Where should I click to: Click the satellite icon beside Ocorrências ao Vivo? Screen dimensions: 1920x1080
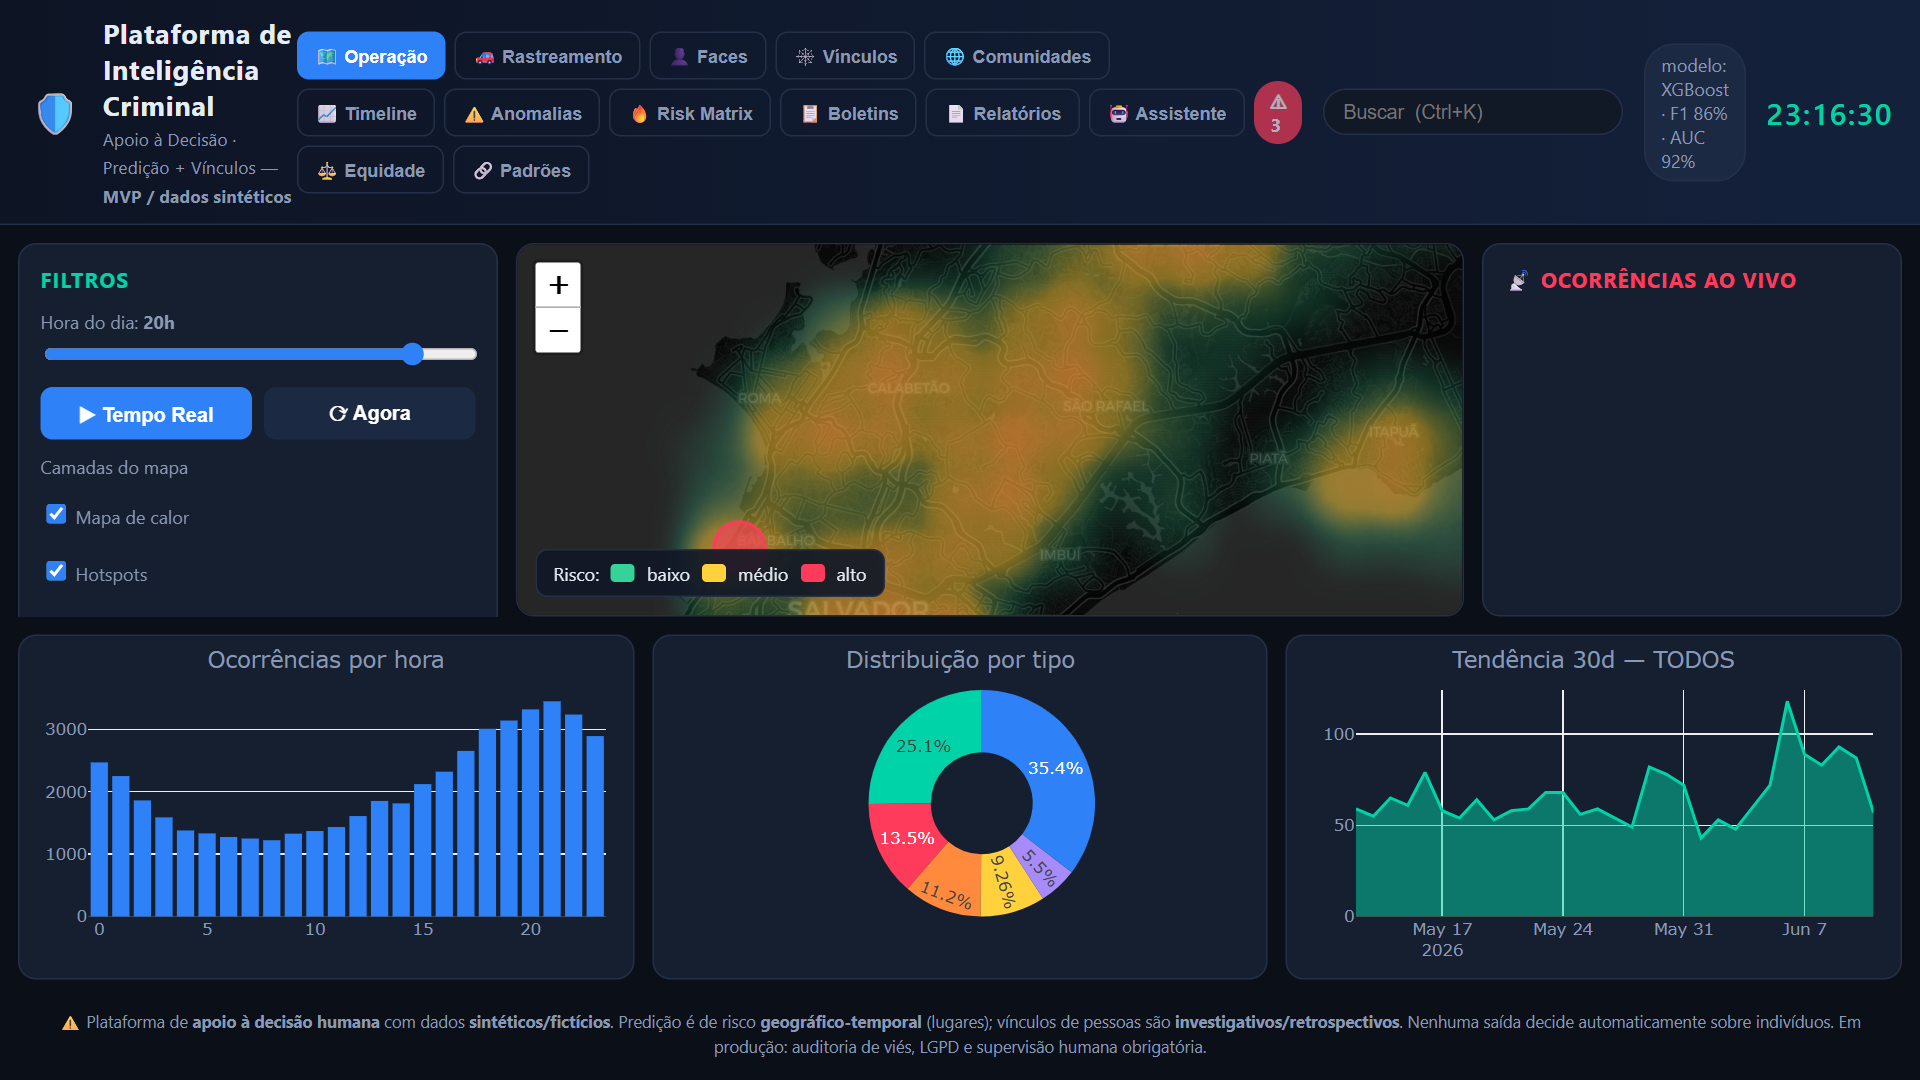pos(1518,281)
